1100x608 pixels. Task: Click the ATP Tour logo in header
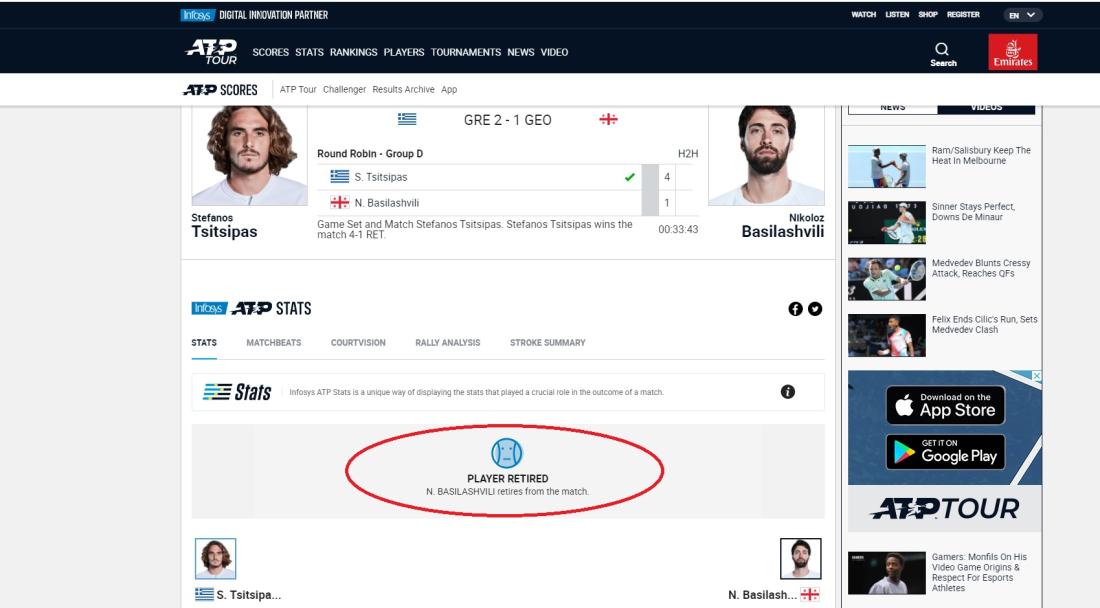pos(211,52)
